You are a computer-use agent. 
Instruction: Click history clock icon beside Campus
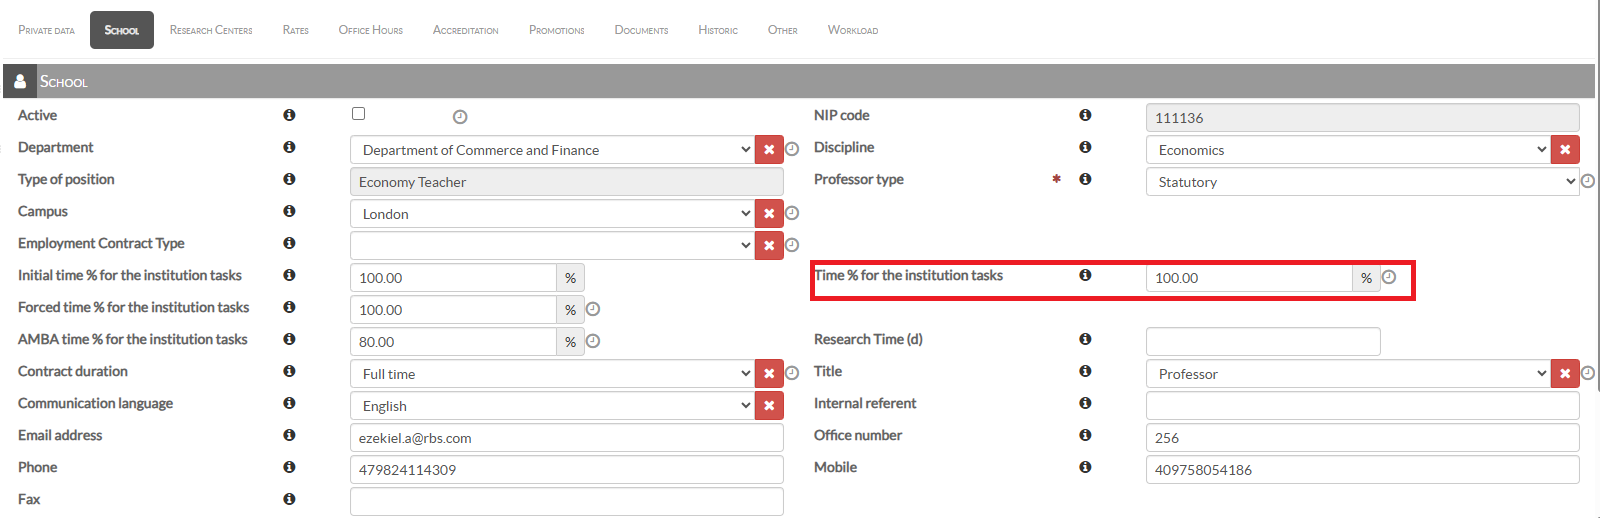(792, 213)
